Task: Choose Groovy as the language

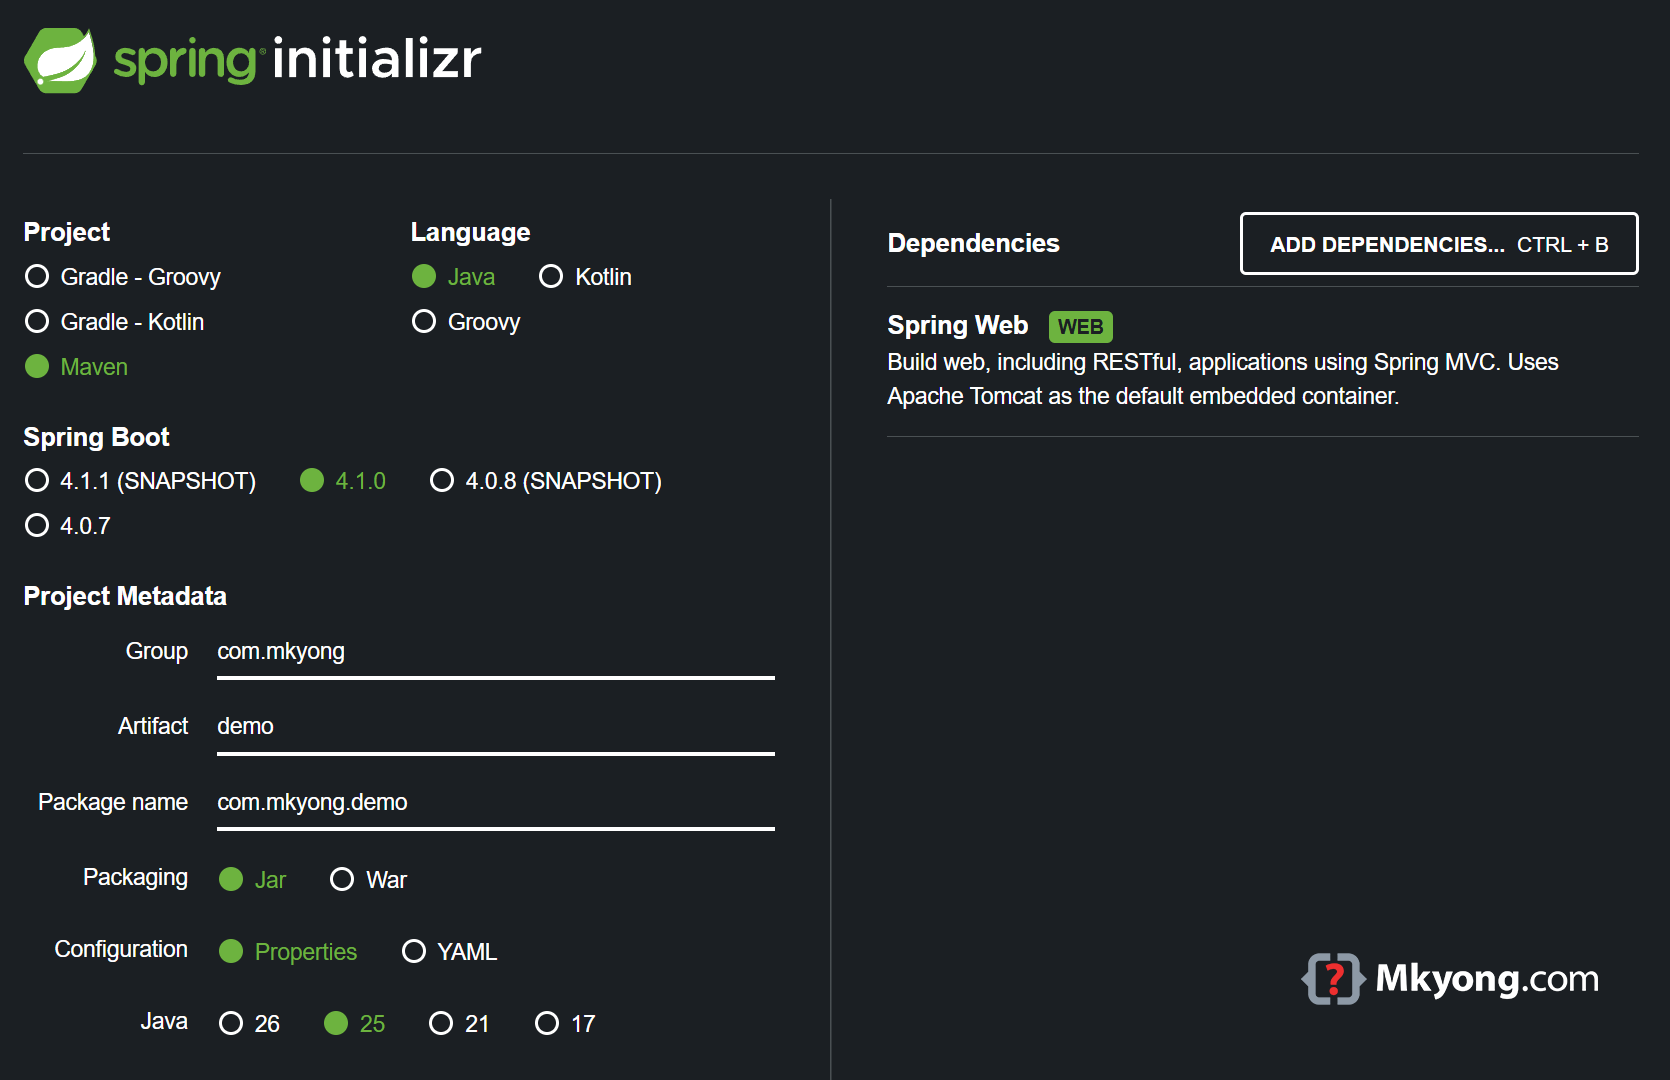Action: point(467,322)
